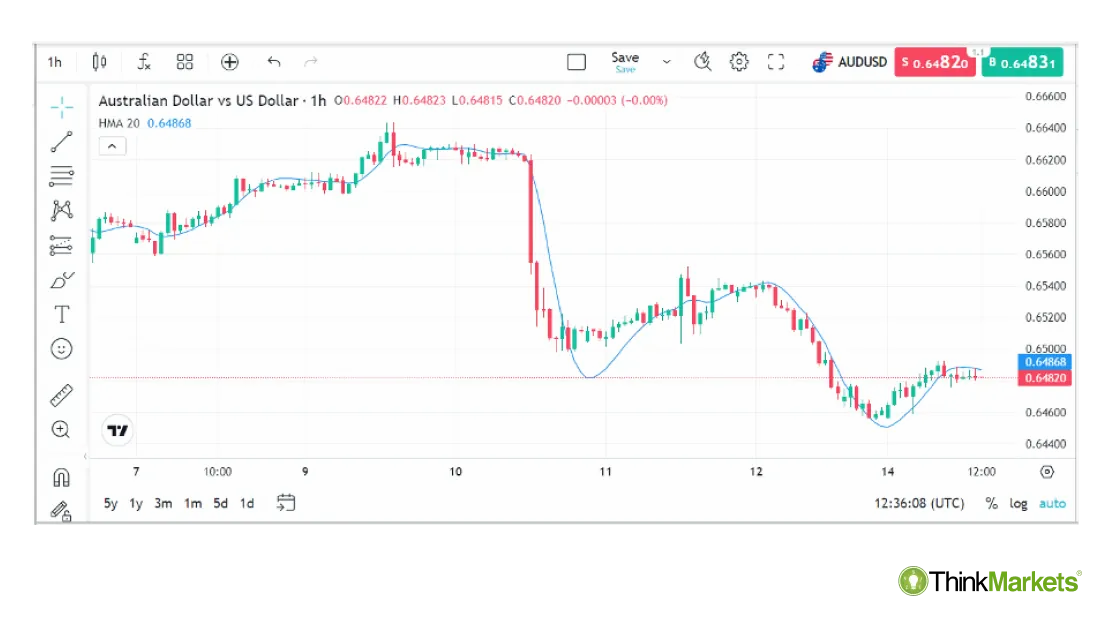
Task: Expand the Save options dropdown
Action: [x=666, y=61]
